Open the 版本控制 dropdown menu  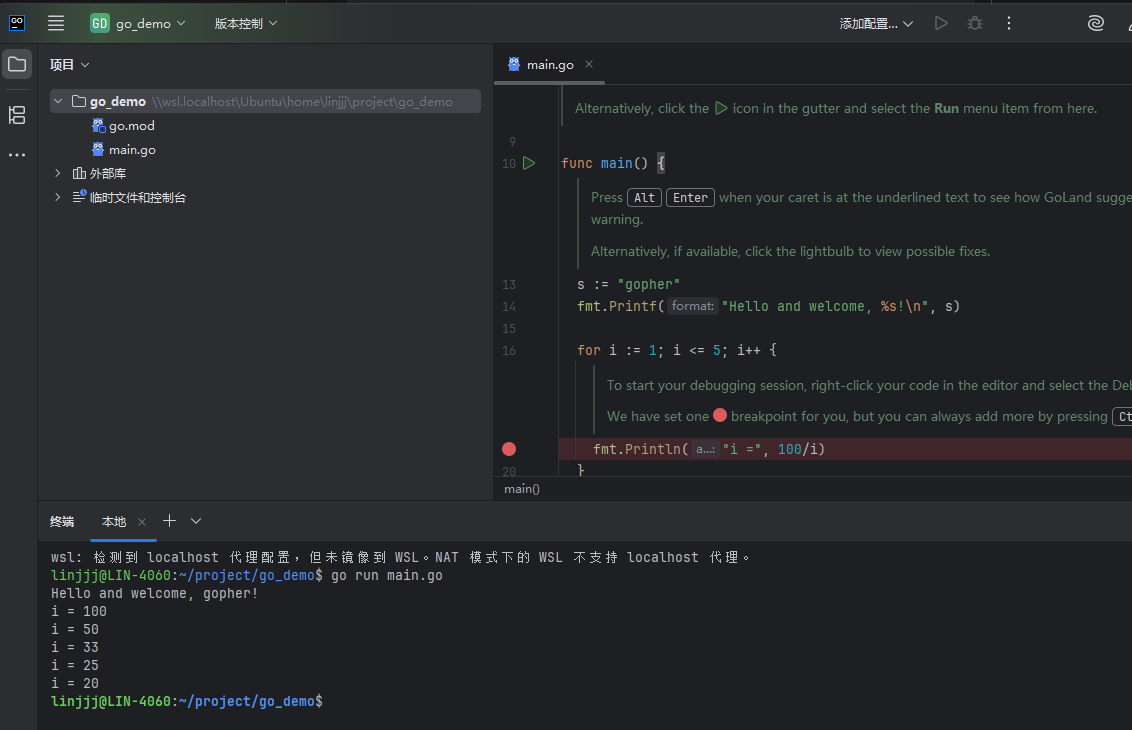click(246, 23)
